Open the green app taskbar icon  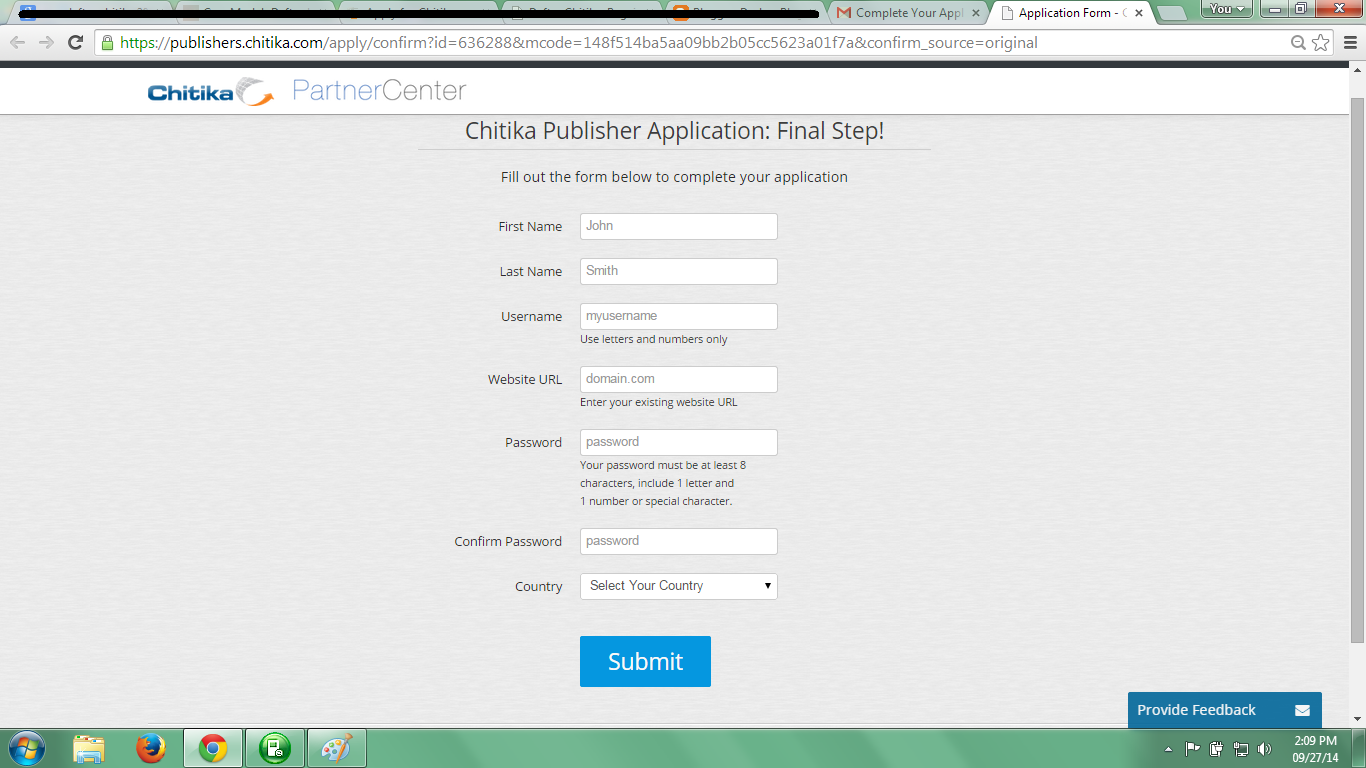click(274, 748)
